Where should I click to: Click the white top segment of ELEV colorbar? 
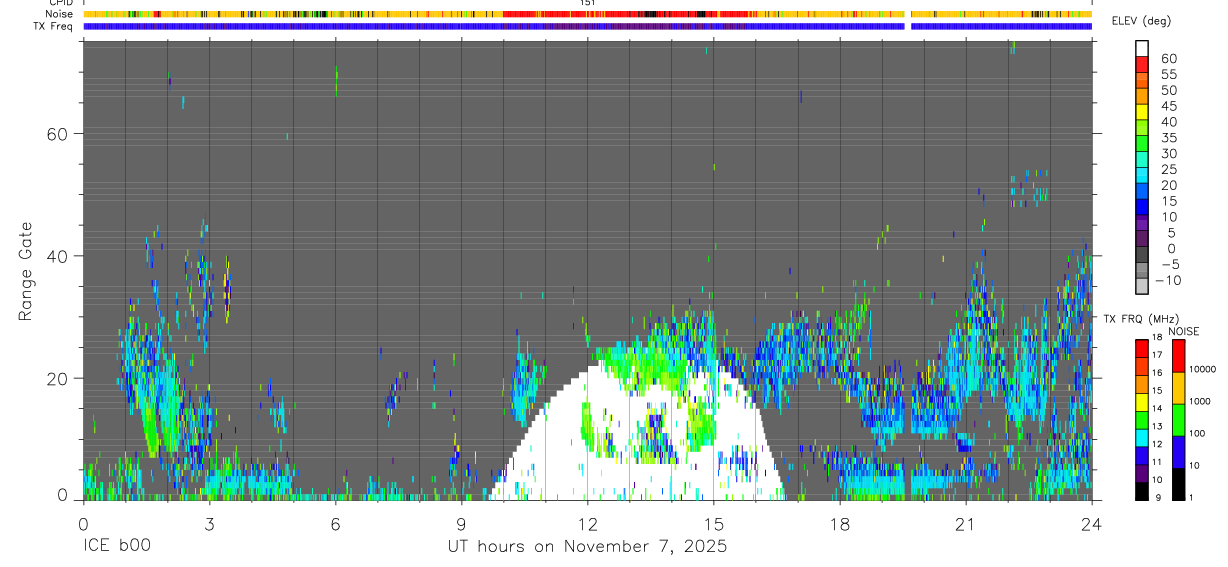[1142, 47]
